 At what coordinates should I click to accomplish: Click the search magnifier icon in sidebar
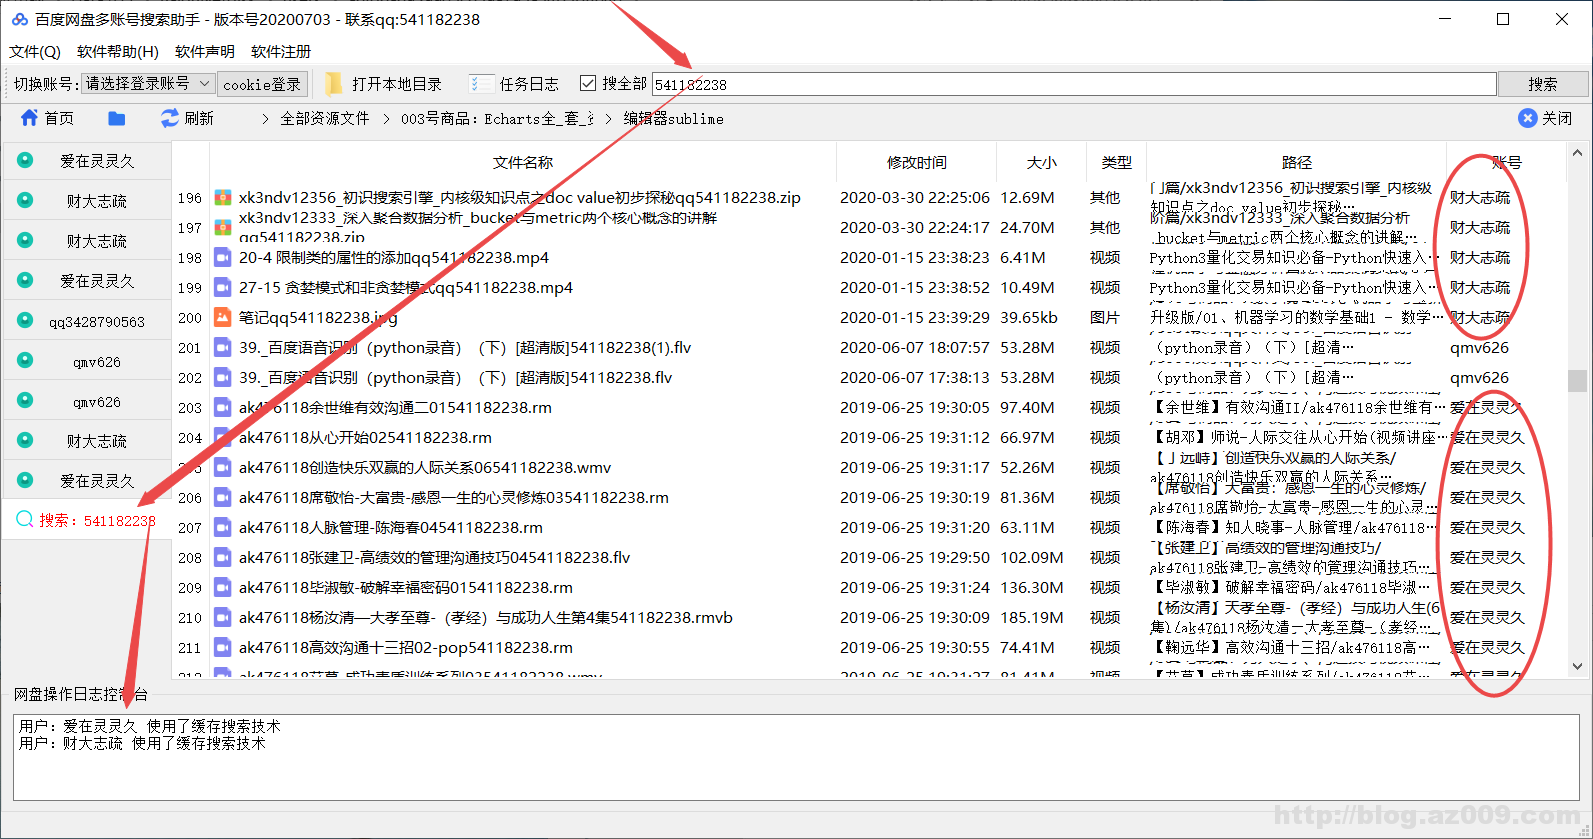[x=25, y=519]
